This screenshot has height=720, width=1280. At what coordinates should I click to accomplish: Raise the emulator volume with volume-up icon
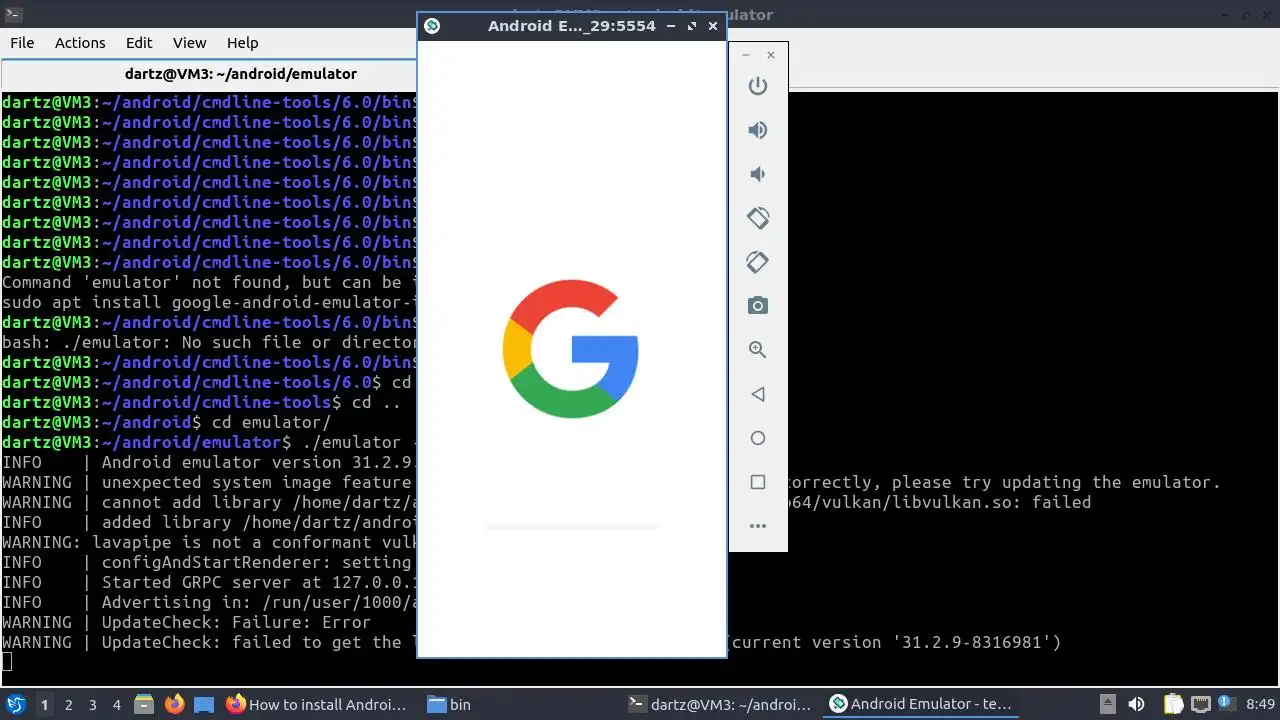(x=758, y=130)
